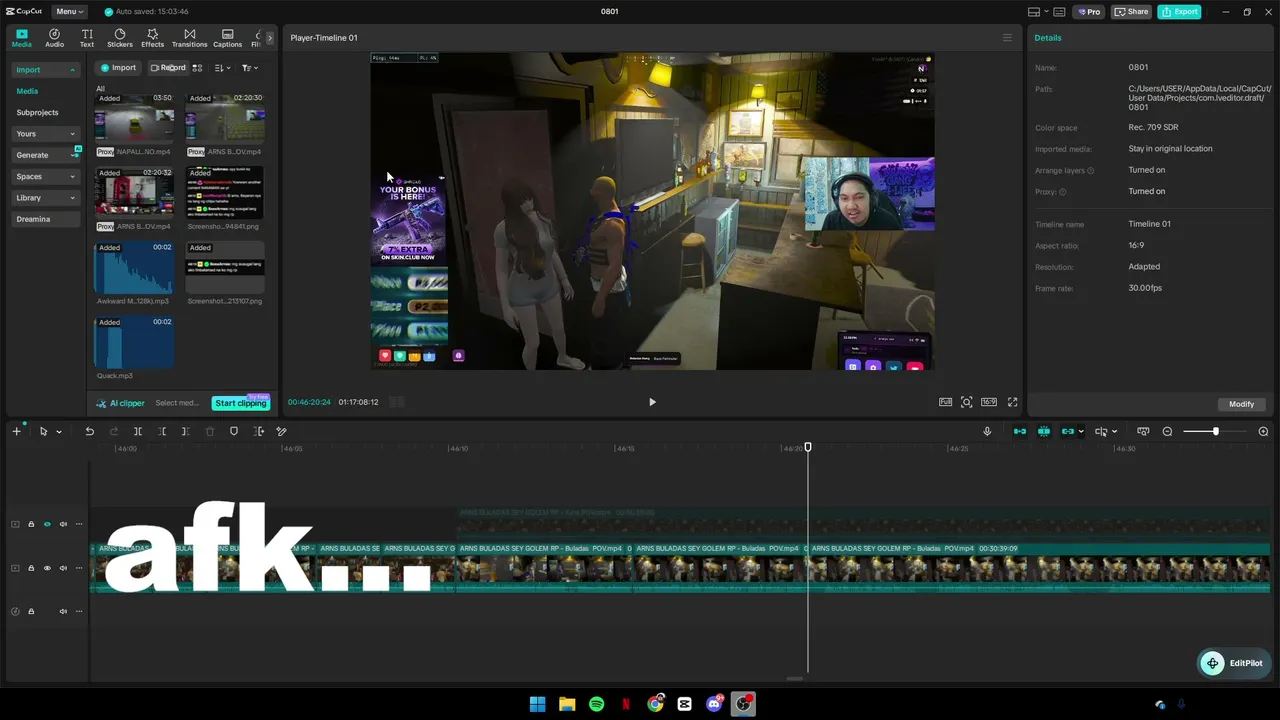Choose the Select pointer tool

(43, 431)
